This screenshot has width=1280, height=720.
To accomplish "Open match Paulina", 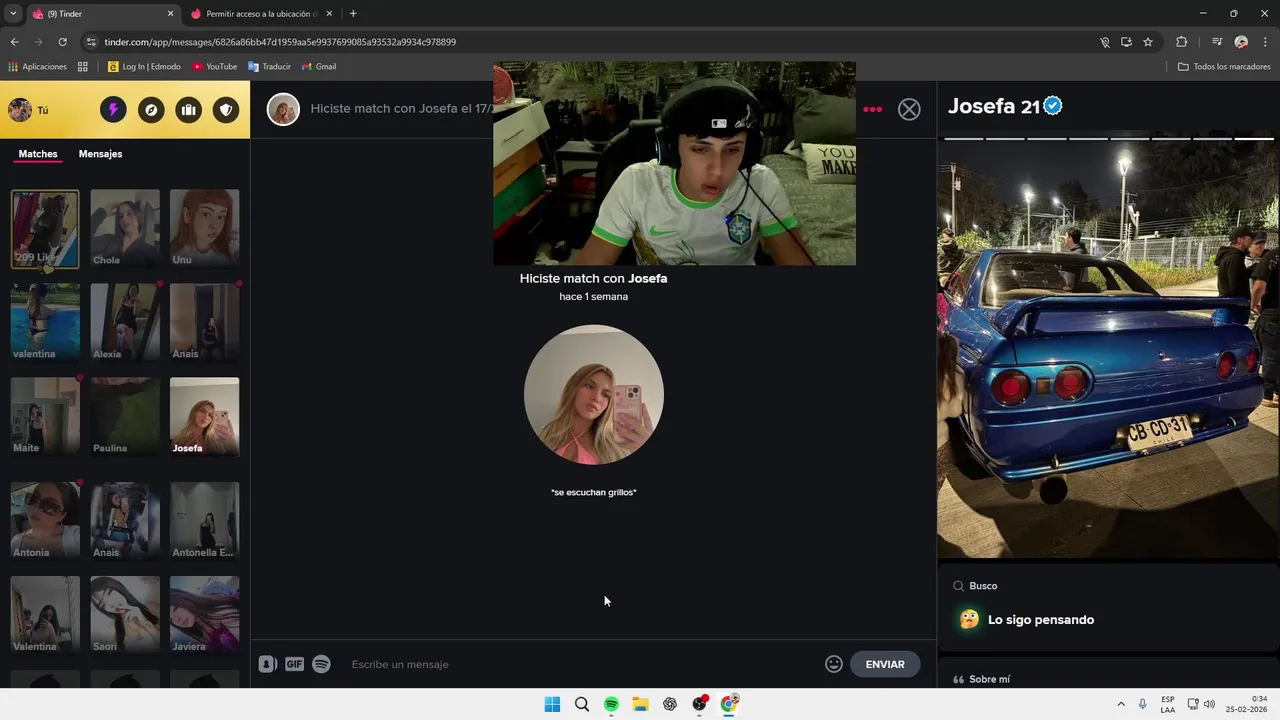I will tap(125, 416).
